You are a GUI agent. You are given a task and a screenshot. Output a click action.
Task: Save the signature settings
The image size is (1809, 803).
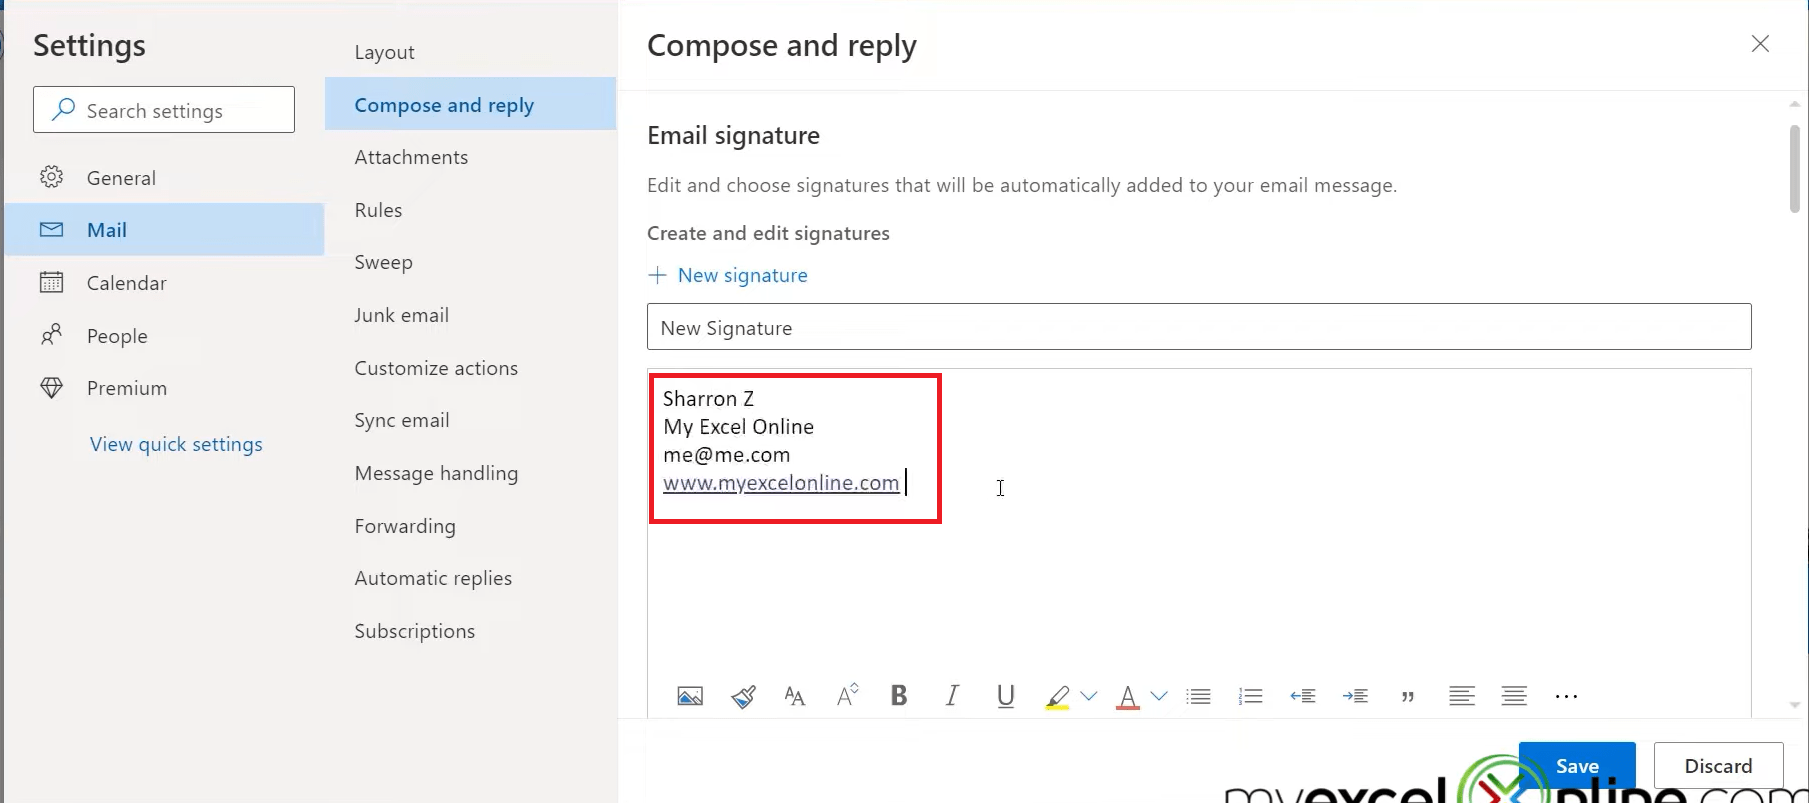(1577, 766)
